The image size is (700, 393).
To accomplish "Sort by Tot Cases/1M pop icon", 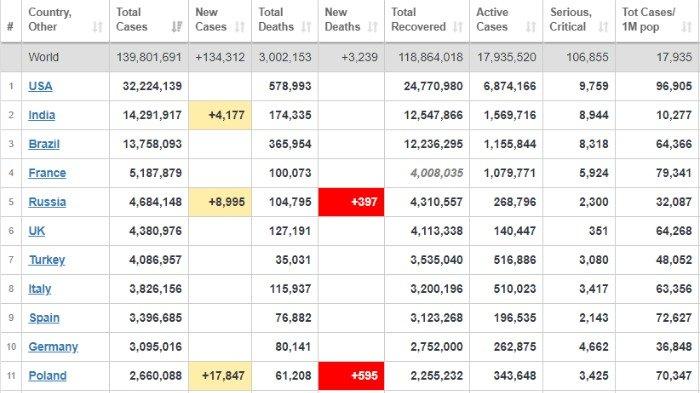I will pyautogui.click(x=687, y=27).
